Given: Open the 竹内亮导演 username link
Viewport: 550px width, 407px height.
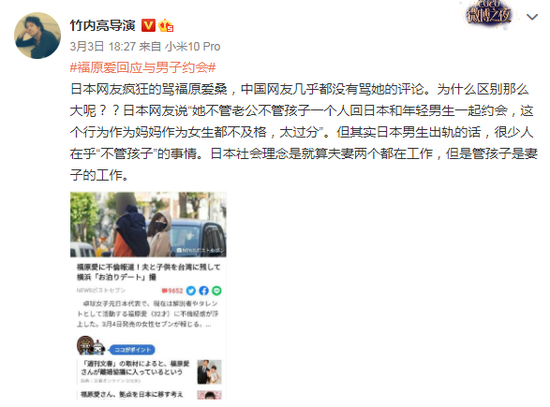Looking at the screenshot, I should 102,25.
